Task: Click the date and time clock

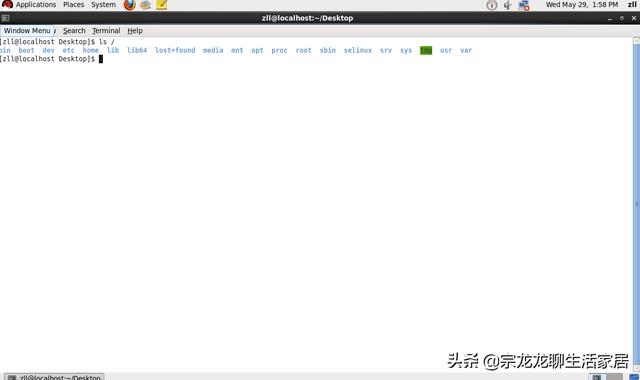Action: point(582,5)
